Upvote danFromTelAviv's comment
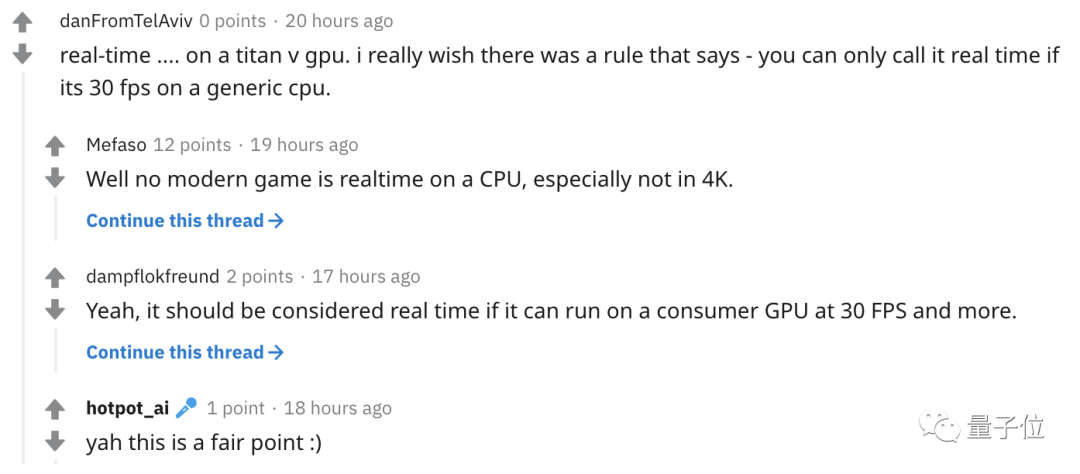1080x474 pixels. [x=23, y=21]
